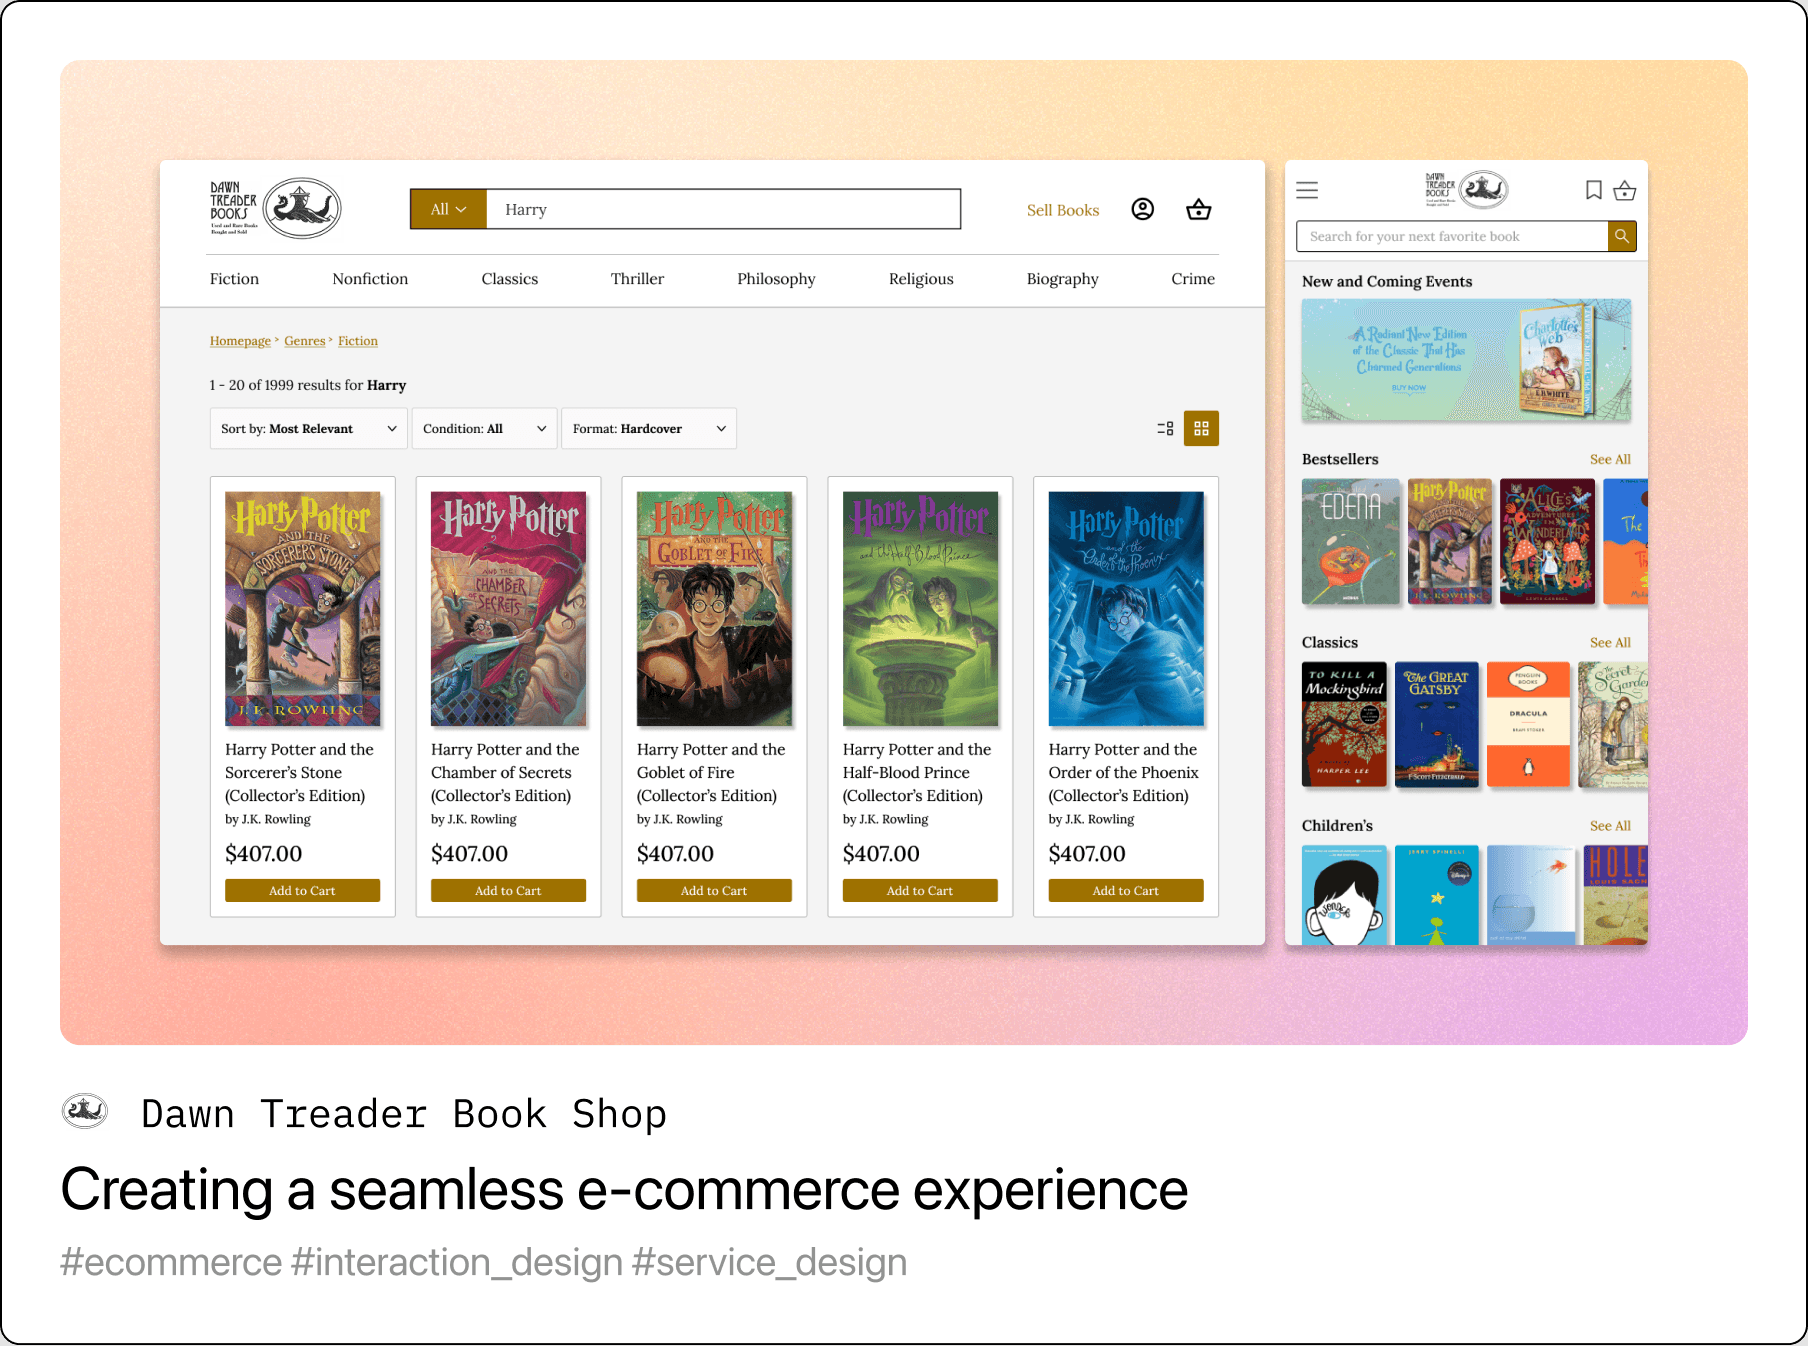Viewport: 1808px width, 1346px height.
Task: Select the grid view layout icon
Action: click(1201, 428)
